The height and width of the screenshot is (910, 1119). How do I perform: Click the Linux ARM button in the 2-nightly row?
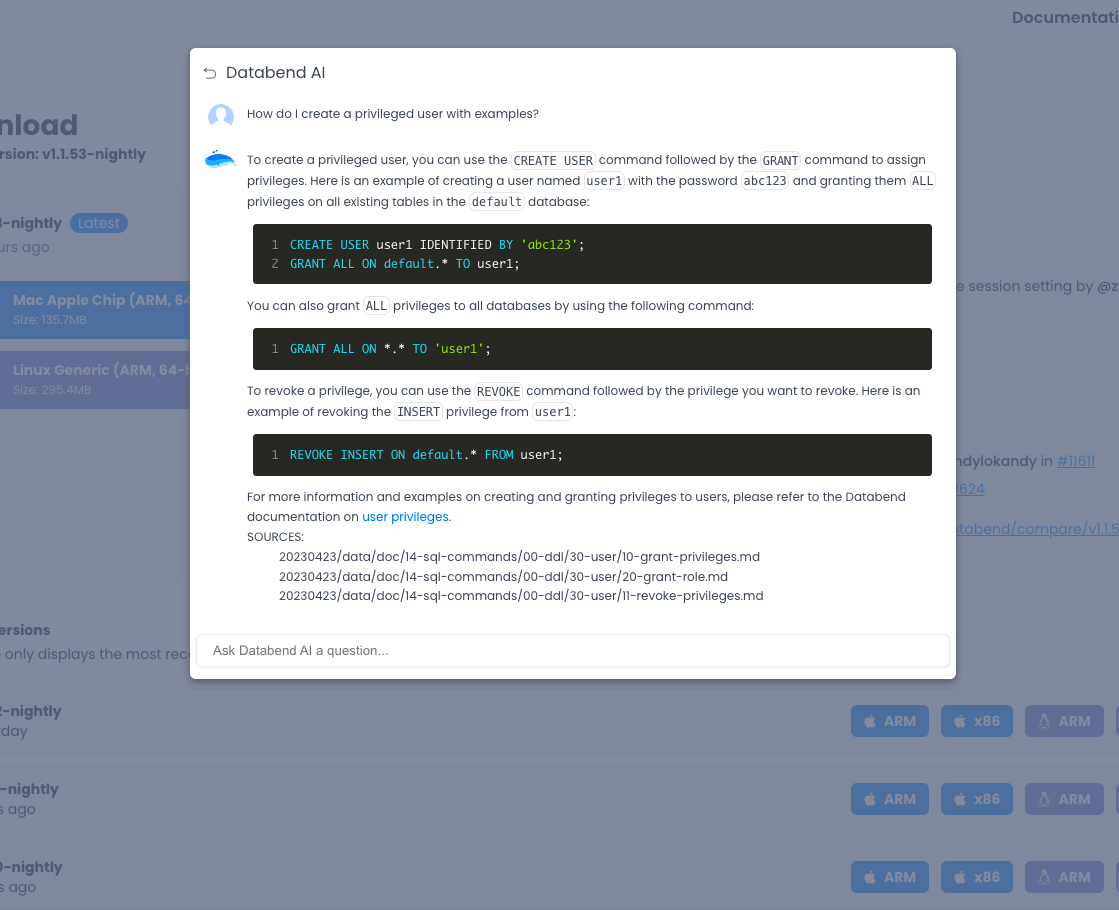pyautogui.click(x=1064, y=721)
